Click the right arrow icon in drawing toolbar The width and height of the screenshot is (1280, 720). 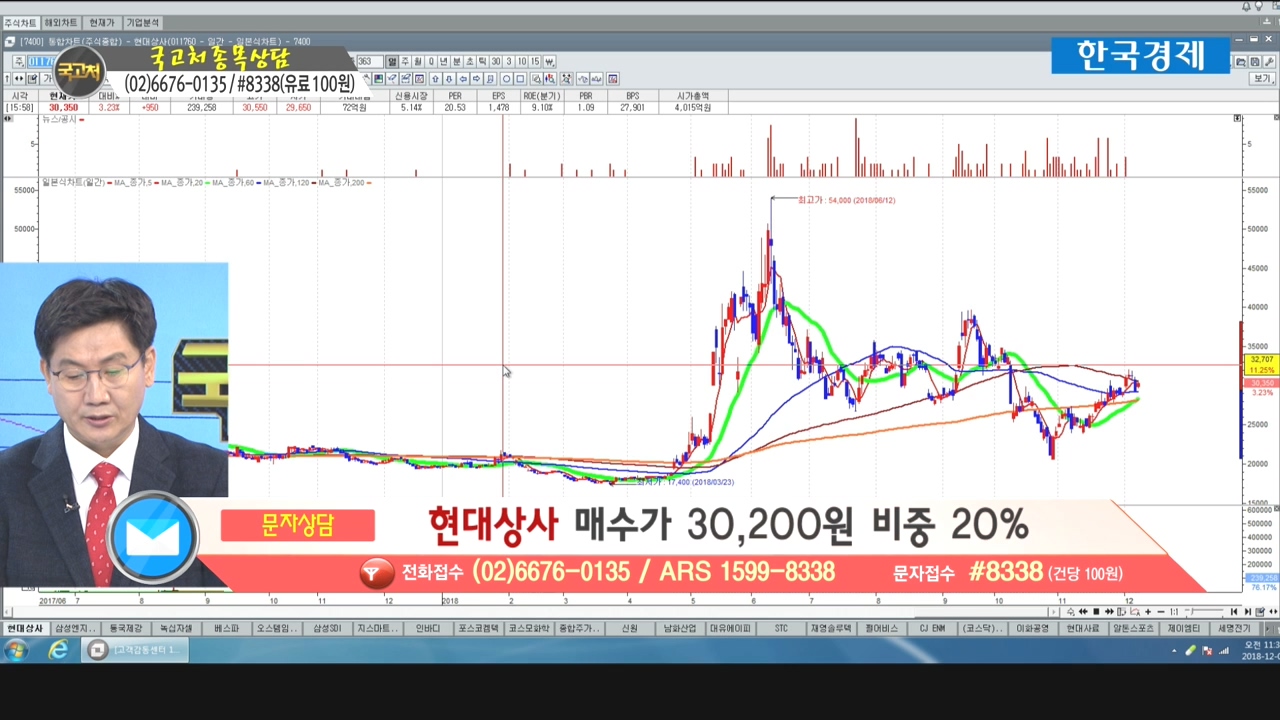[476, 79]
